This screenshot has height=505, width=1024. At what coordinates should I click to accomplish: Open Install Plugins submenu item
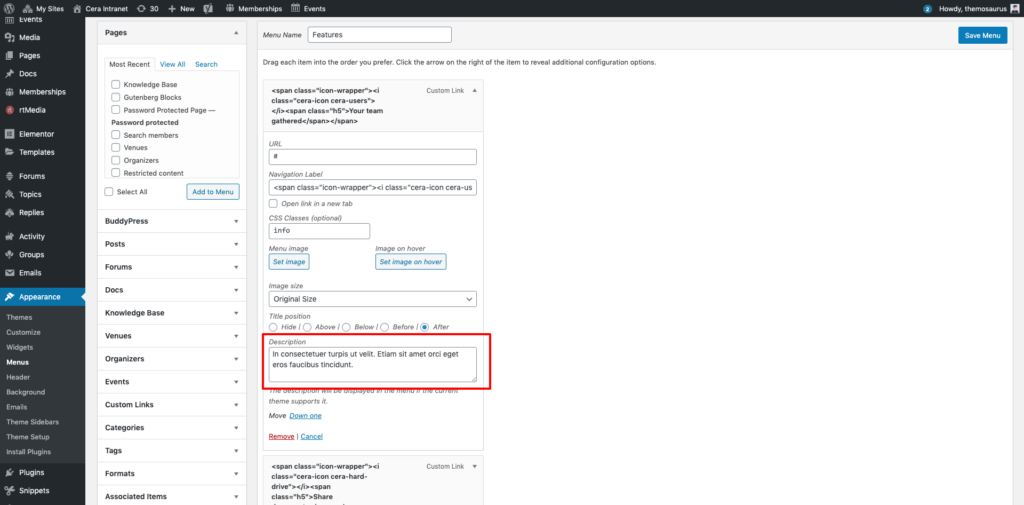point(29,452)
